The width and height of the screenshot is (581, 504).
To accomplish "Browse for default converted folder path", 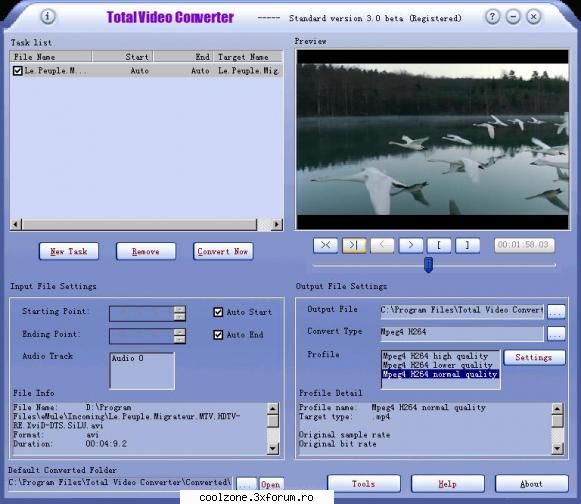I will [246, 484].
